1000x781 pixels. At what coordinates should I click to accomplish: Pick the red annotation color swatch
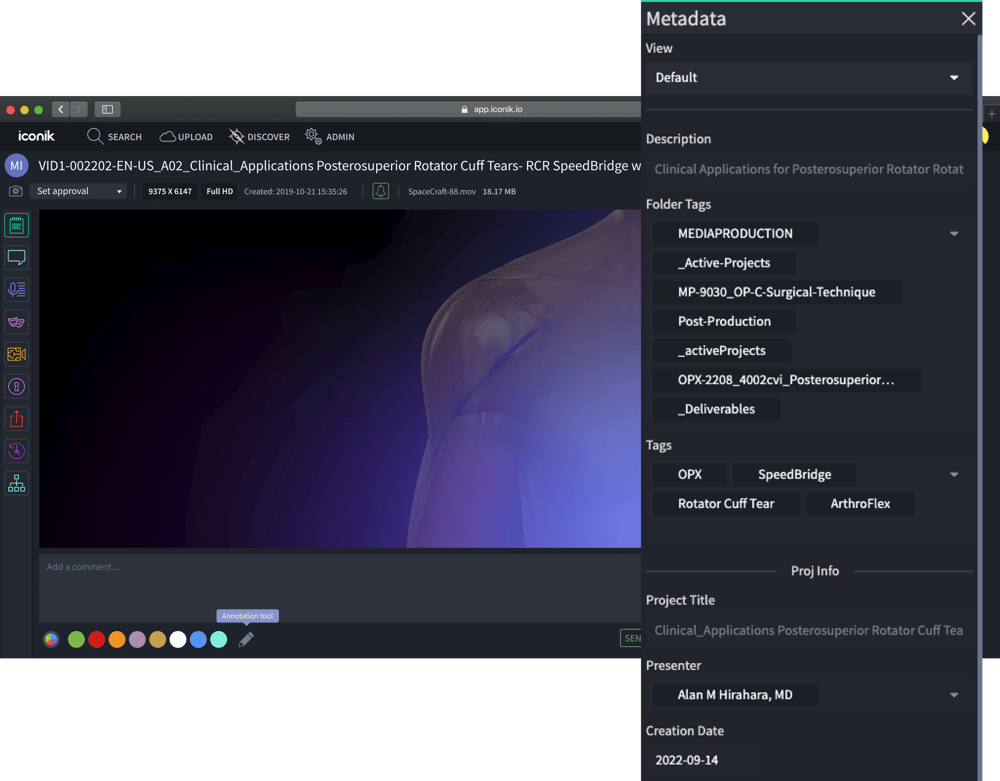point(97,640)
